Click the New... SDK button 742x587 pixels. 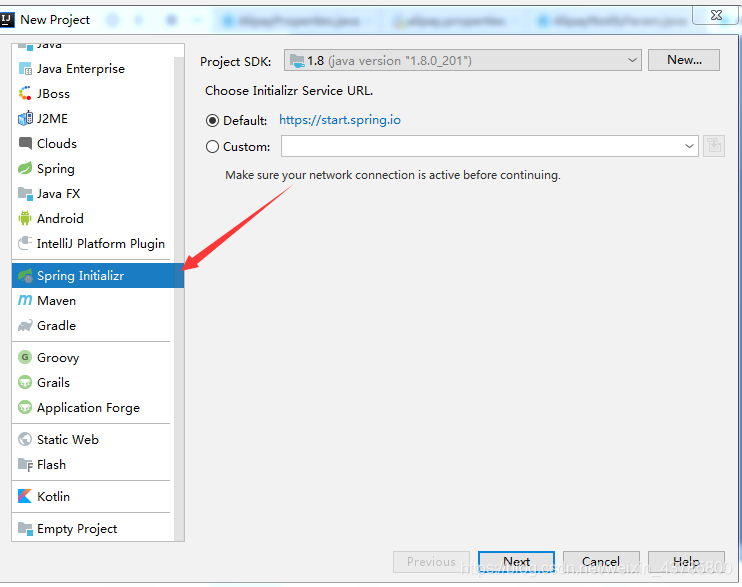pyautogui.click(x=684, y=60)
